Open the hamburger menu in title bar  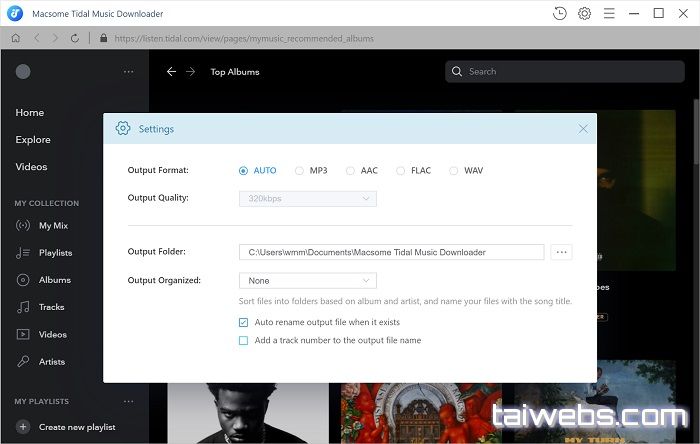pyautogui.click(x=609, y=13)
